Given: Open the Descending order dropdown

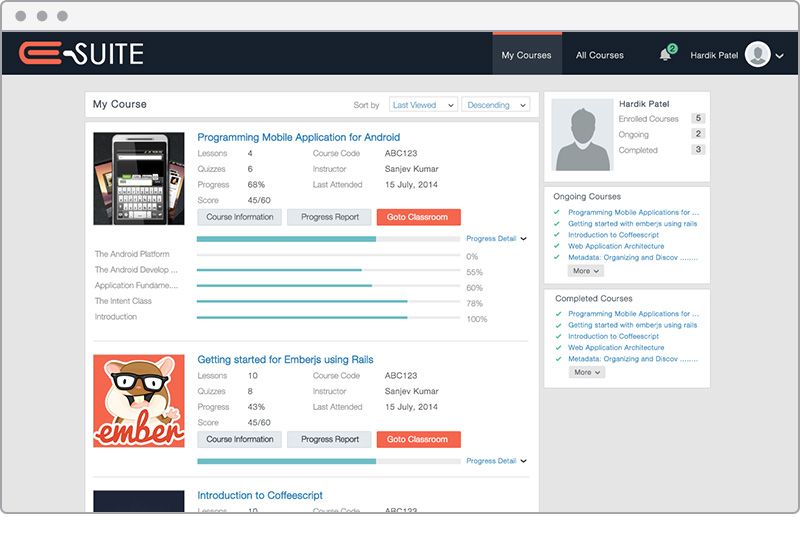Looking at the screenshot, I should click(495, 105).
